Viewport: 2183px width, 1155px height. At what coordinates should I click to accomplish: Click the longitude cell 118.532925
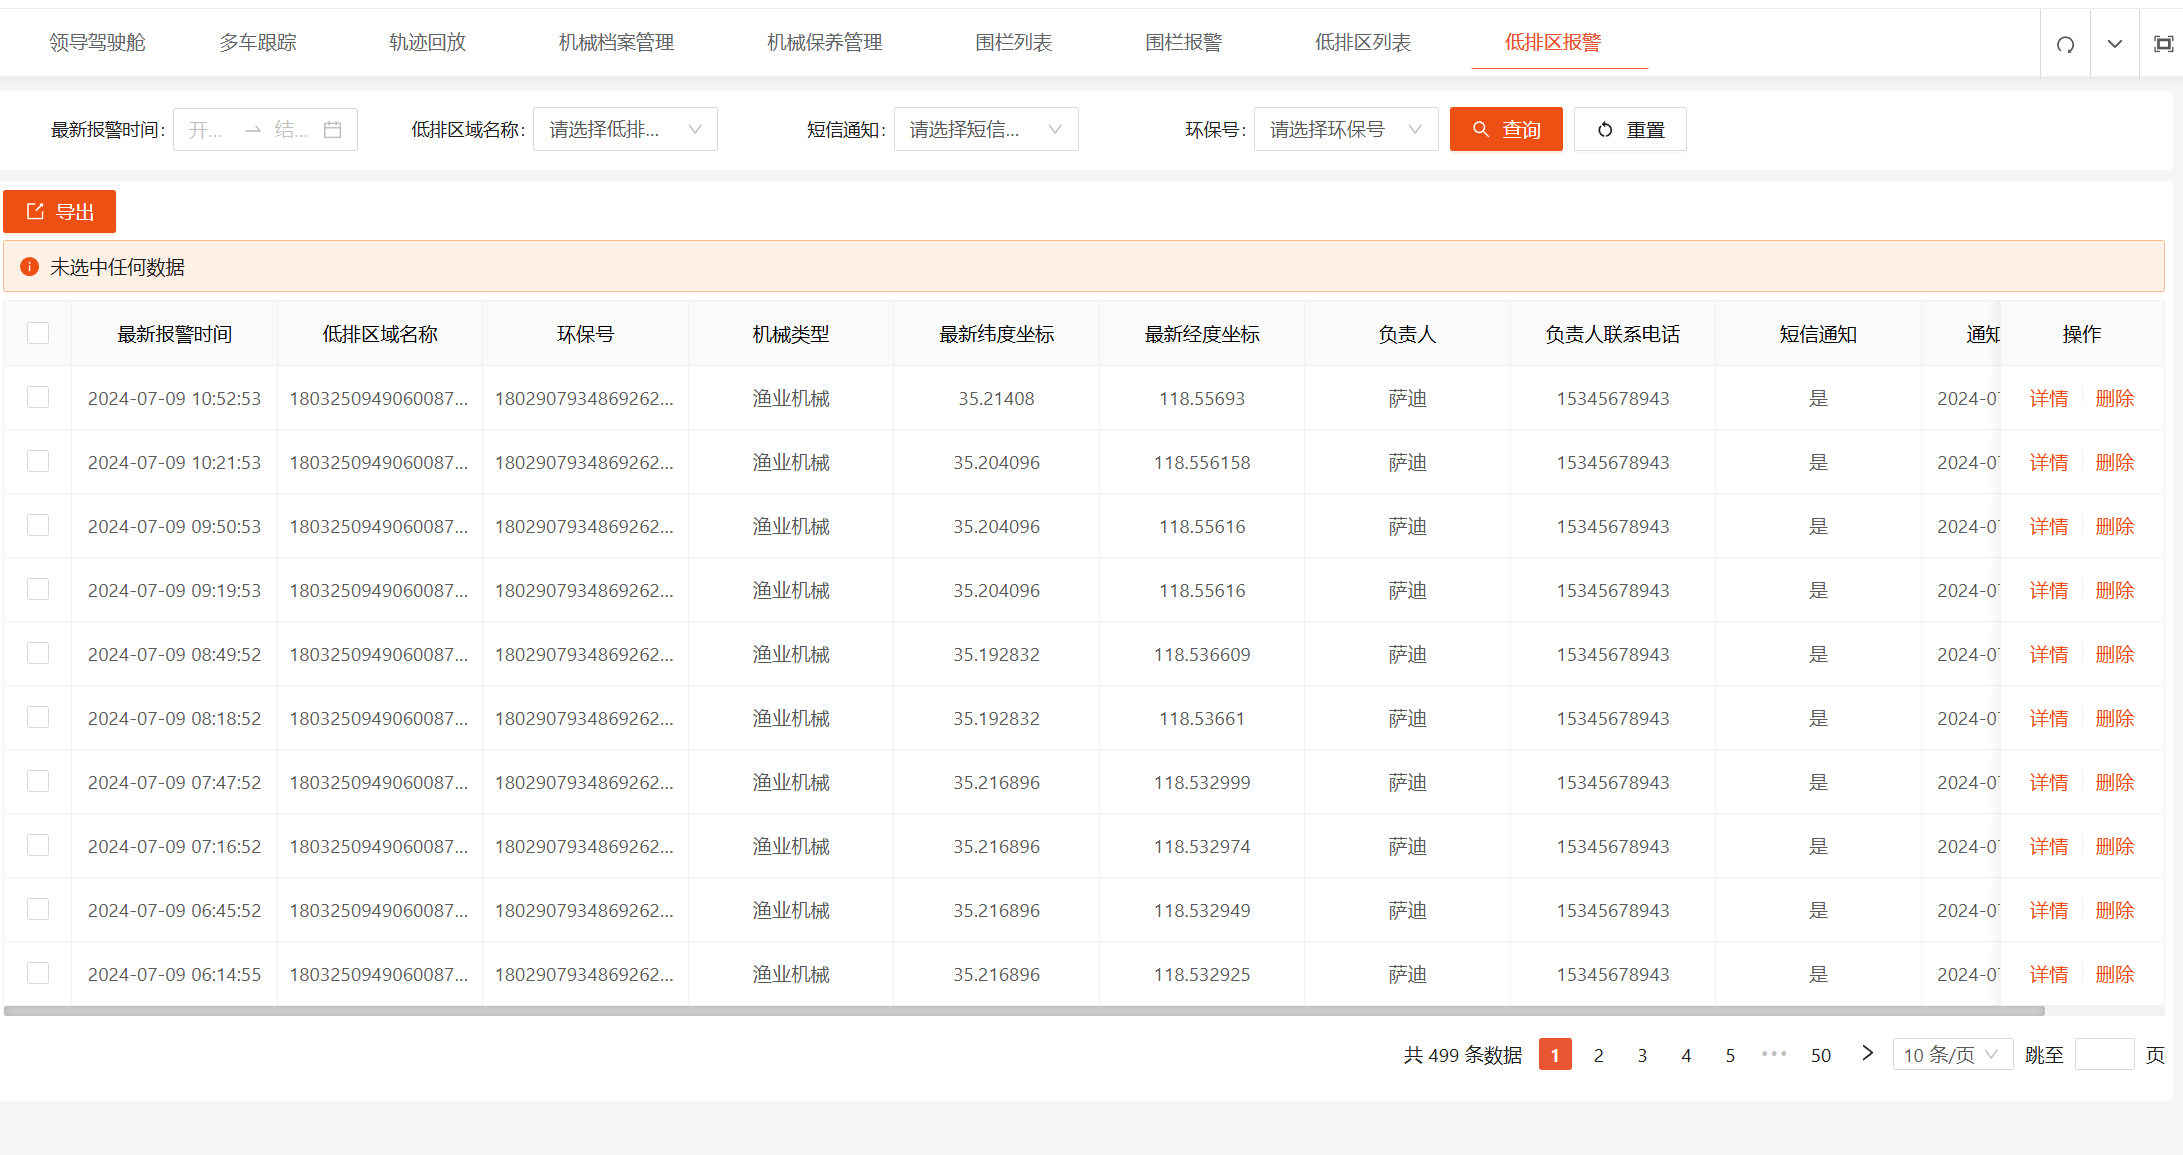tap(1202, 974)
